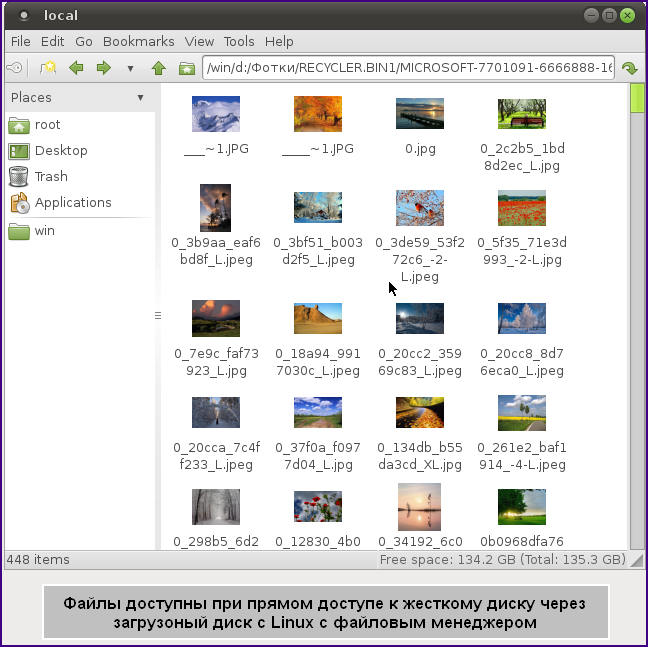Click the trash can icon
This screenshot has width=648, height=647.
[x=19, y=176]
